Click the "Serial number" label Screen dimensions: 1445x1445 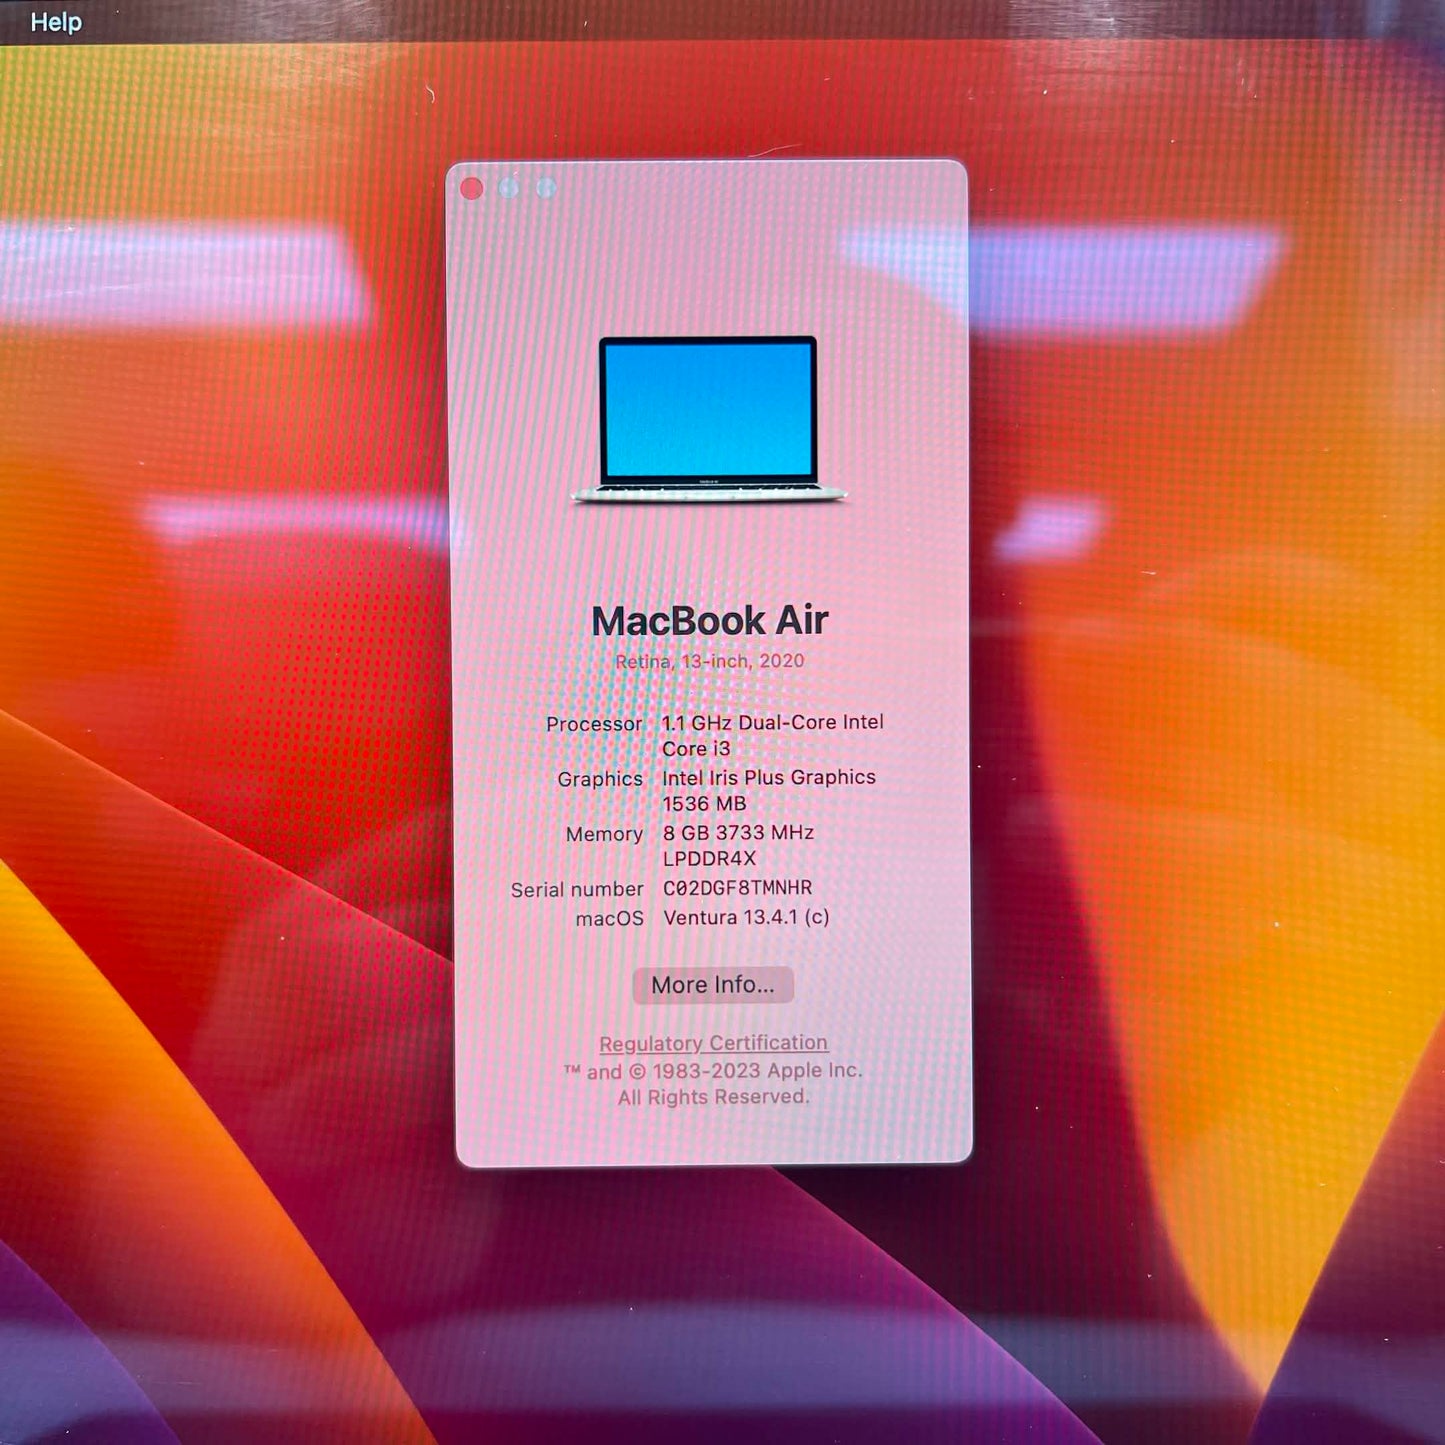pyautogui.click(x=577, y=890)
